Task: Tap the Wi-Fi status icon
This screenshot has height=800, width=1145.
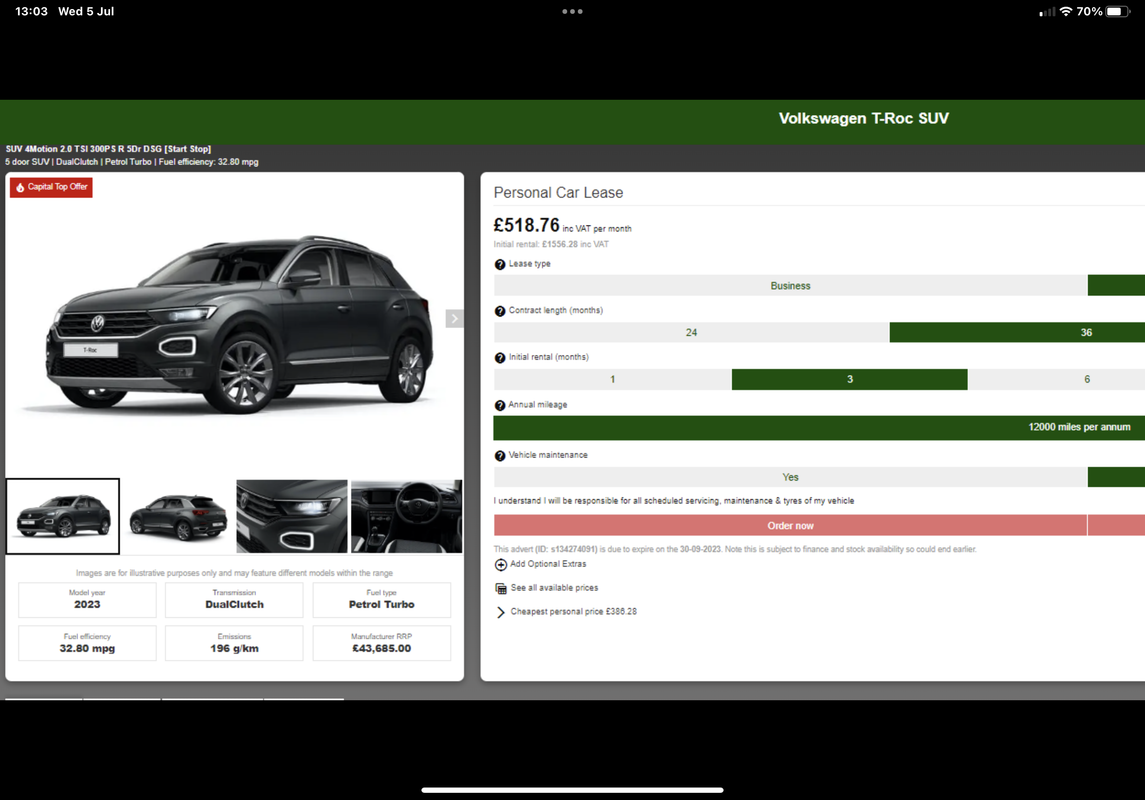Action: [1065, 12]
